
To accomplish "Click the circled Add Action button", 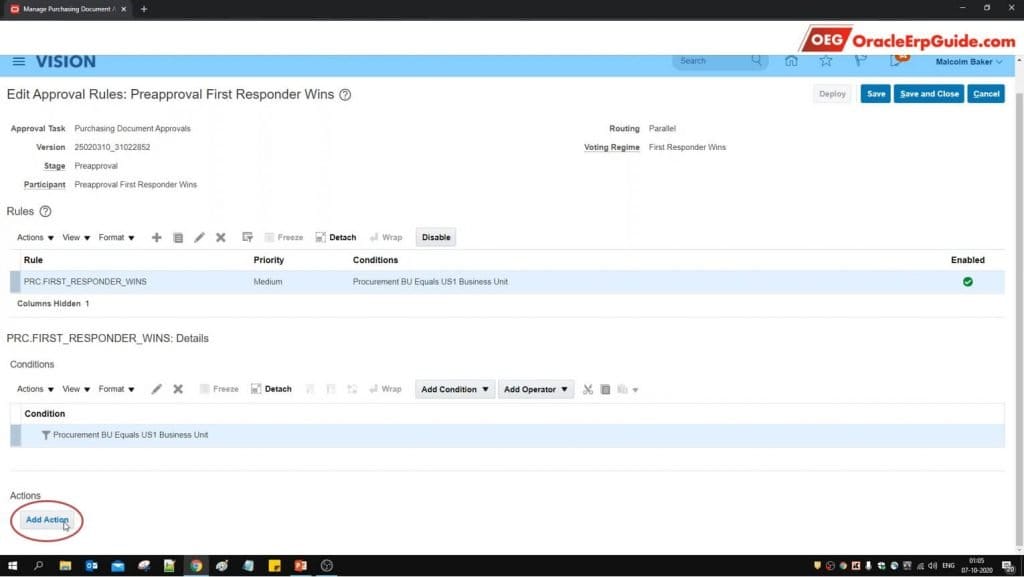I will tap(47, 520).
